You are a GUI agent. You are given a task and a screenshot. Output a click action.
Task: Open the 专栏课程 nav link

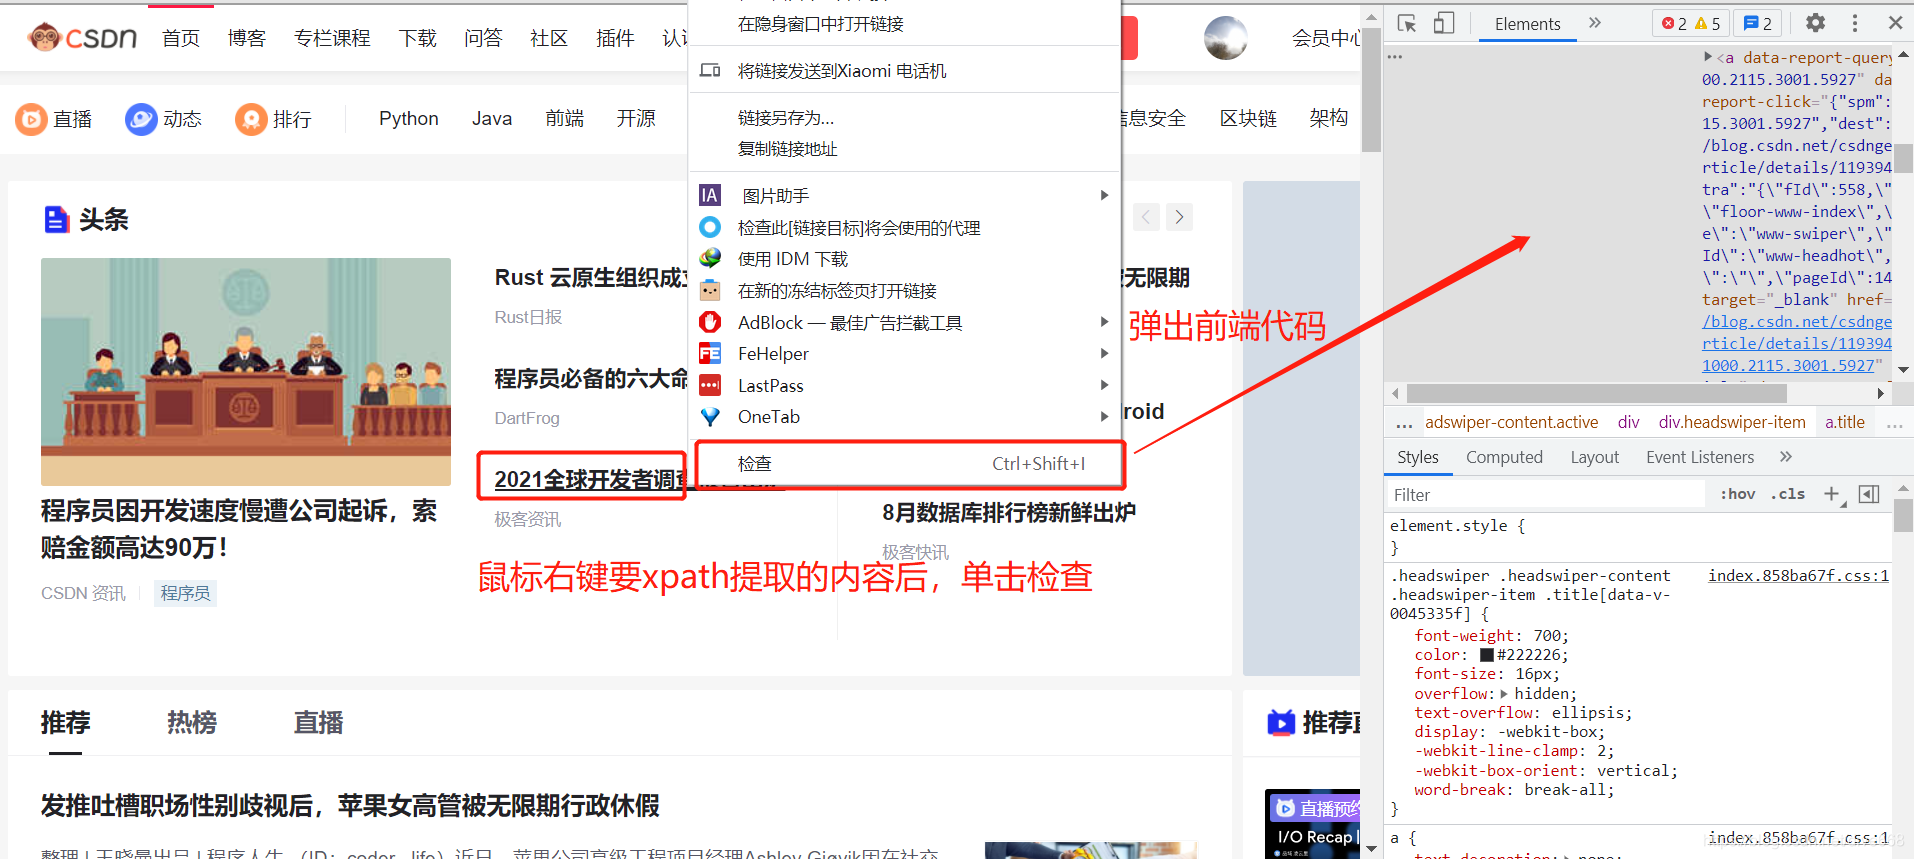[332, 38]
